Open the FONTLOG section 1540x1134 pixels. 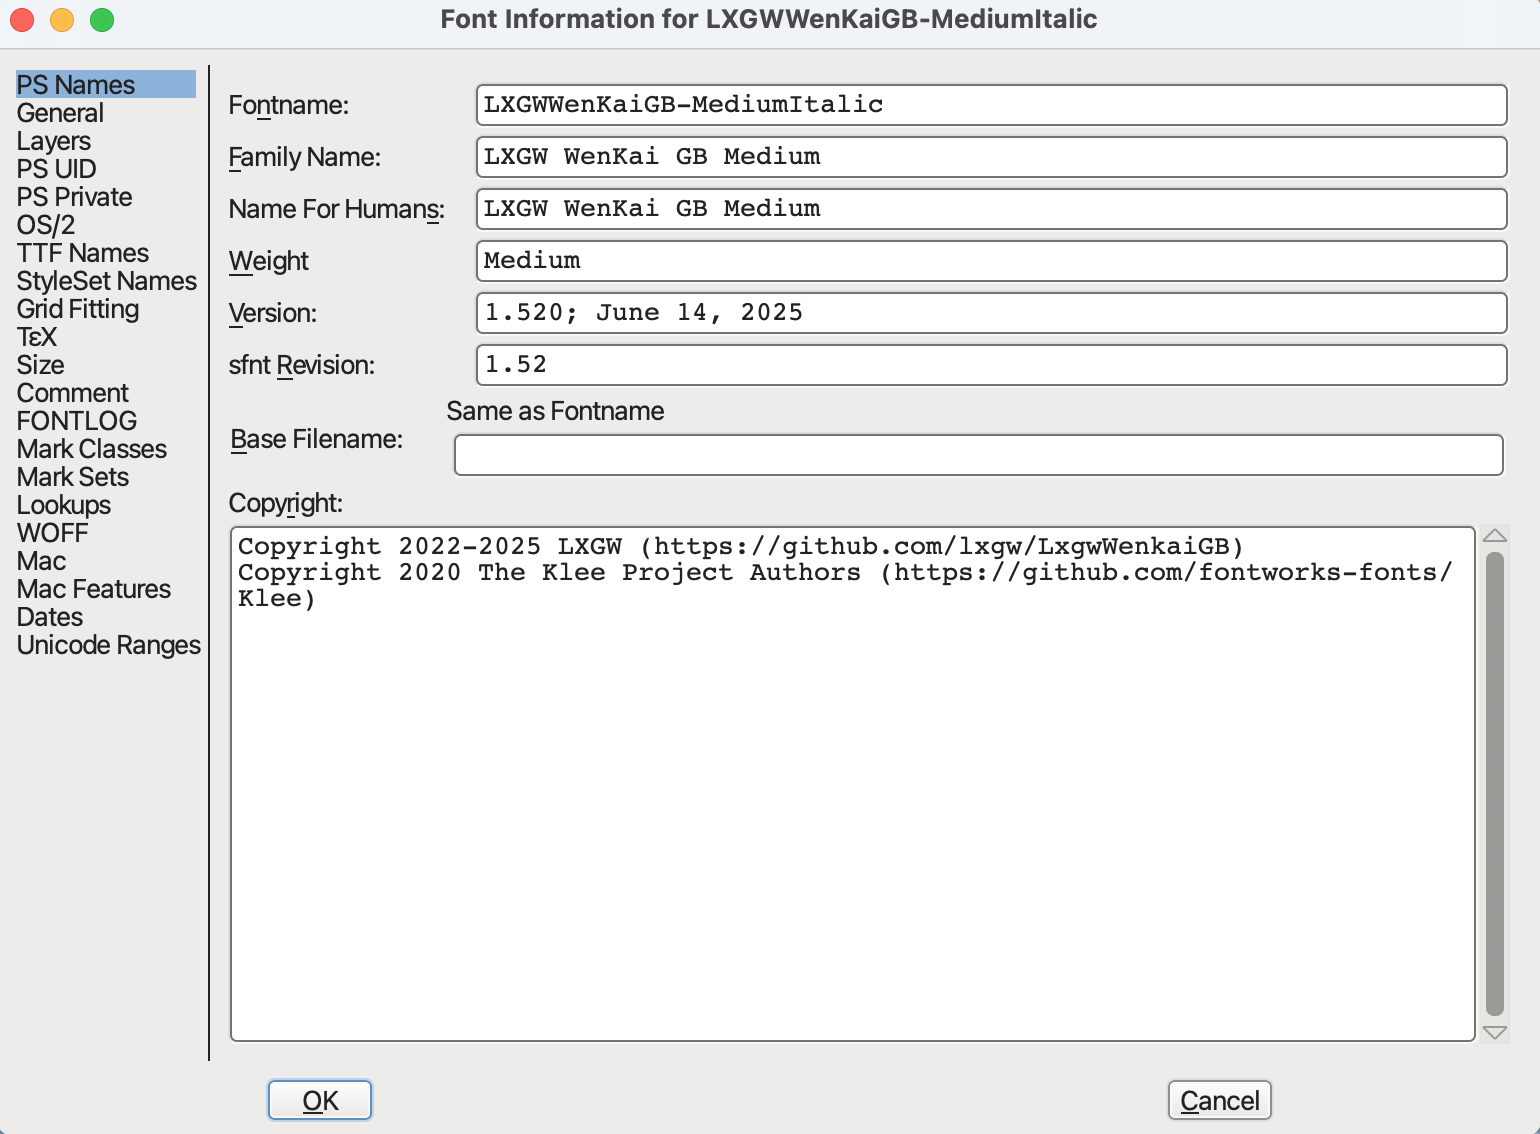tap(77, 421)
